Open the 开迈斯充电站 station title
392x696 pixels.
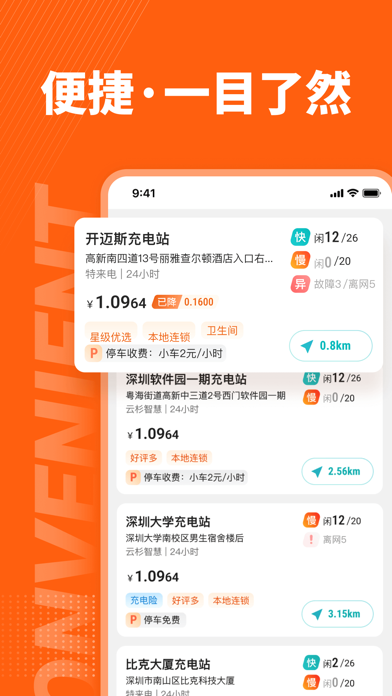pos(127,239)
